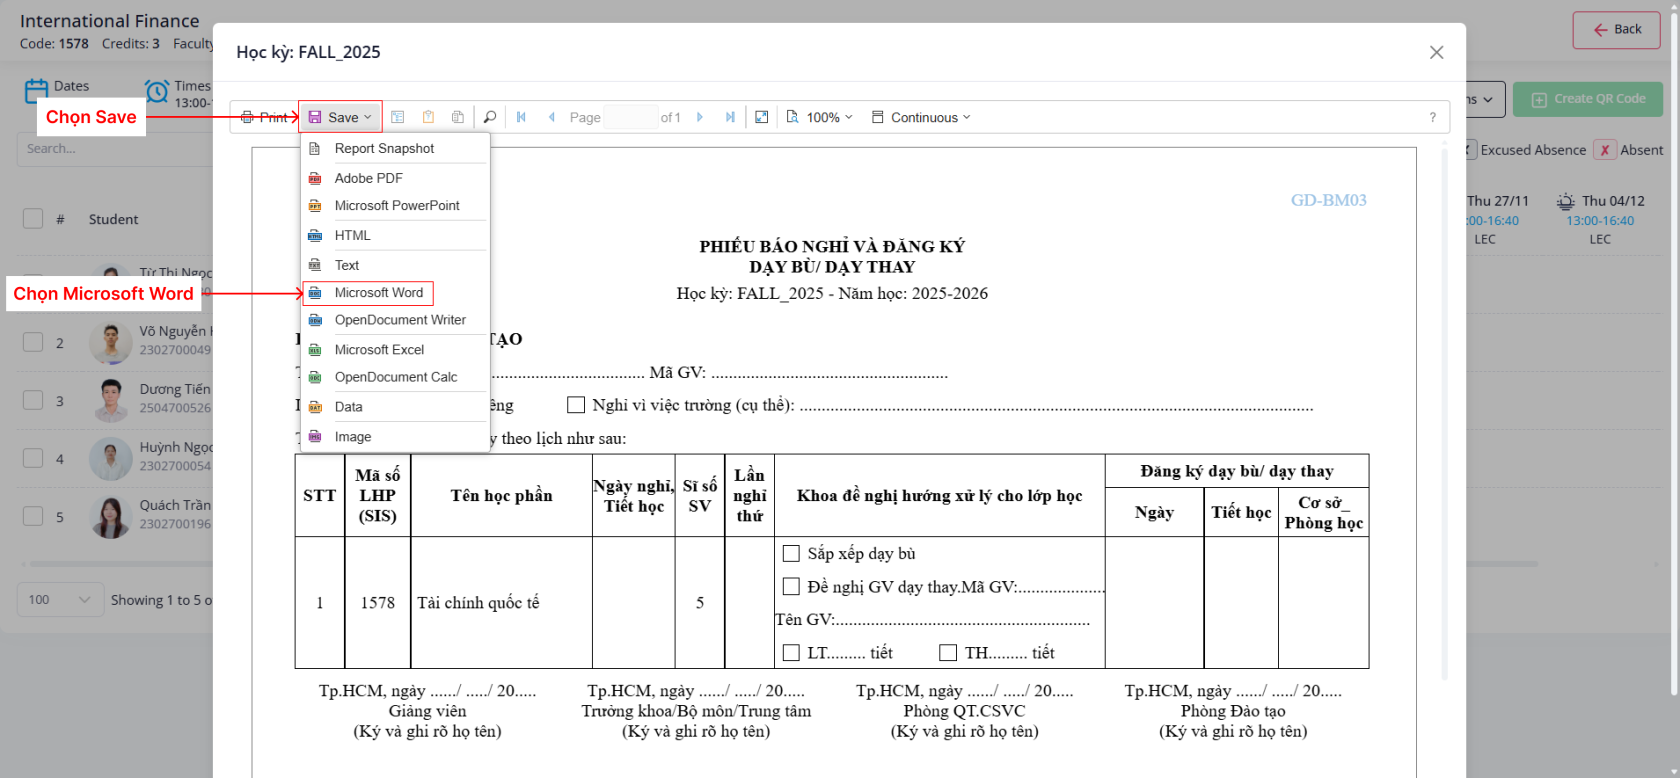The image size is (1680, 778).
Task: Click the International Finance course title
Action: coord(110,21)
